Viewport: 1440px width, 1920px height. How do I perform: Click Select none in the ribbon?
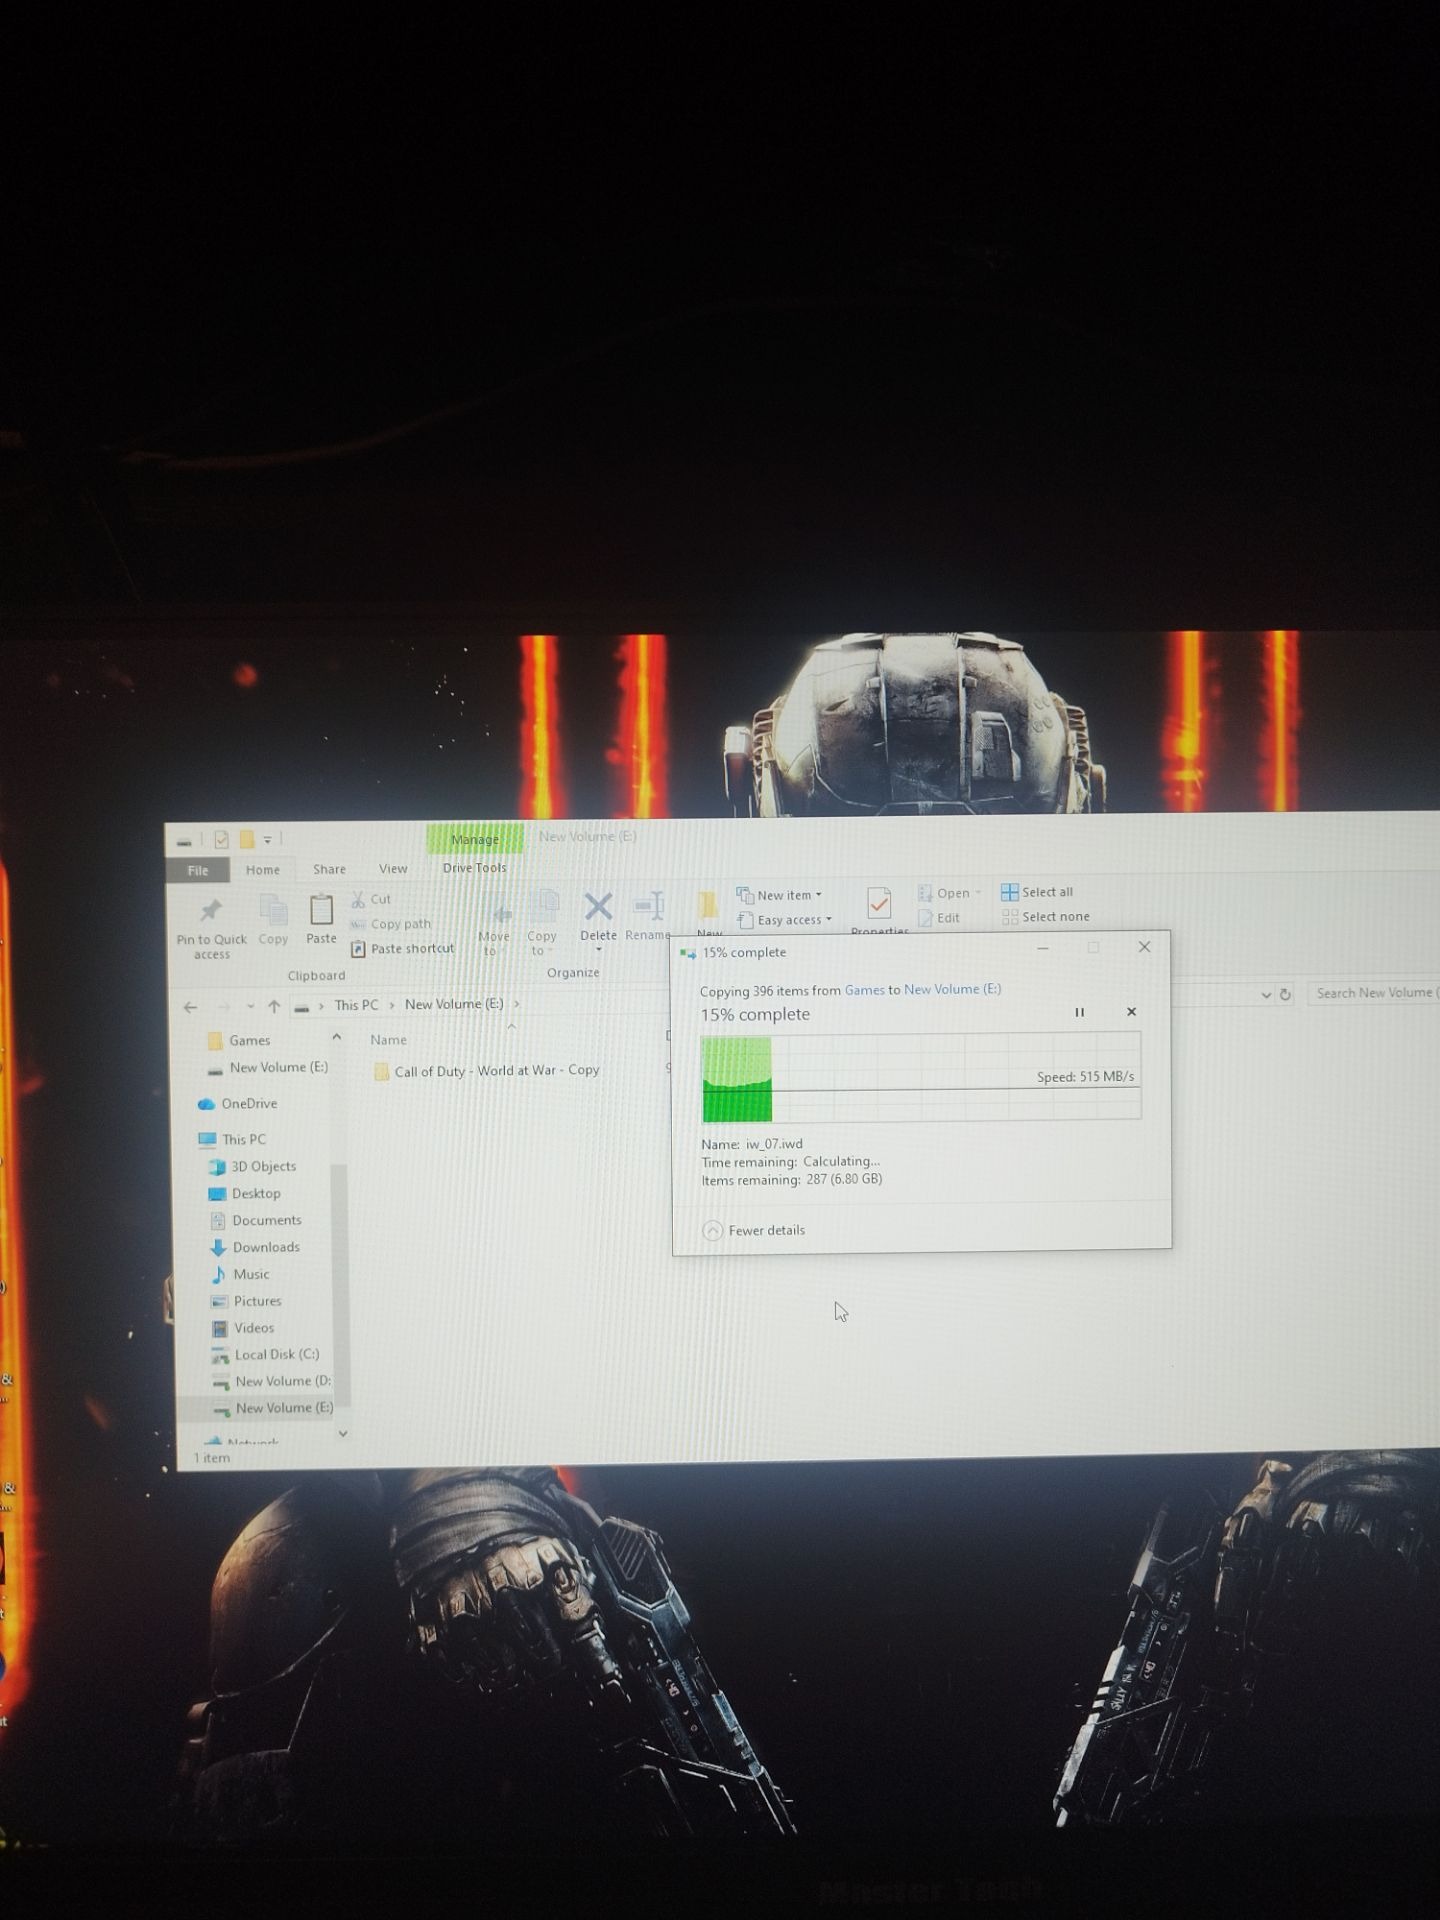click(x=1046, y=916)
